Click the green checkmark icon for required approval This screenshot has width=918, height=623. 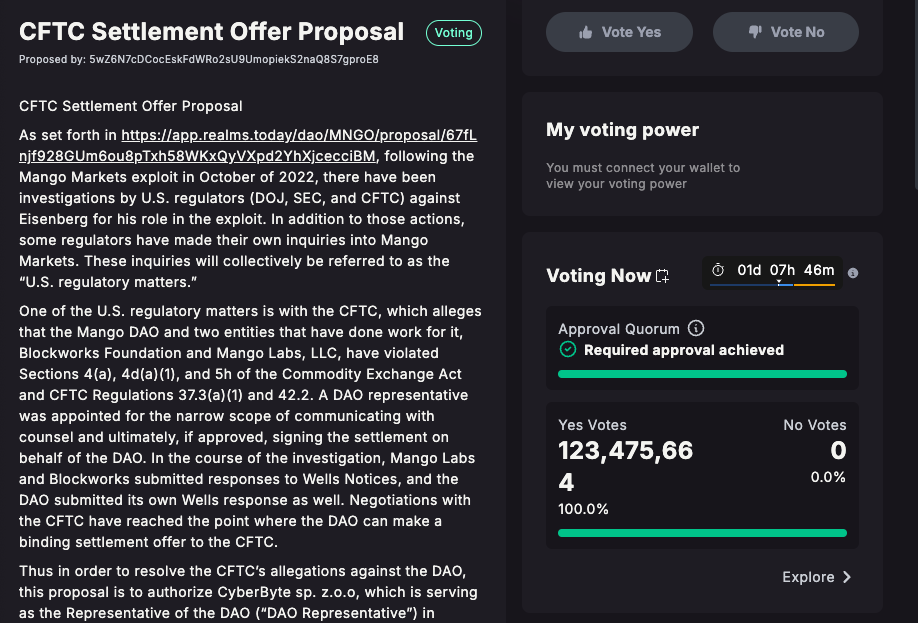coord(568,350)
